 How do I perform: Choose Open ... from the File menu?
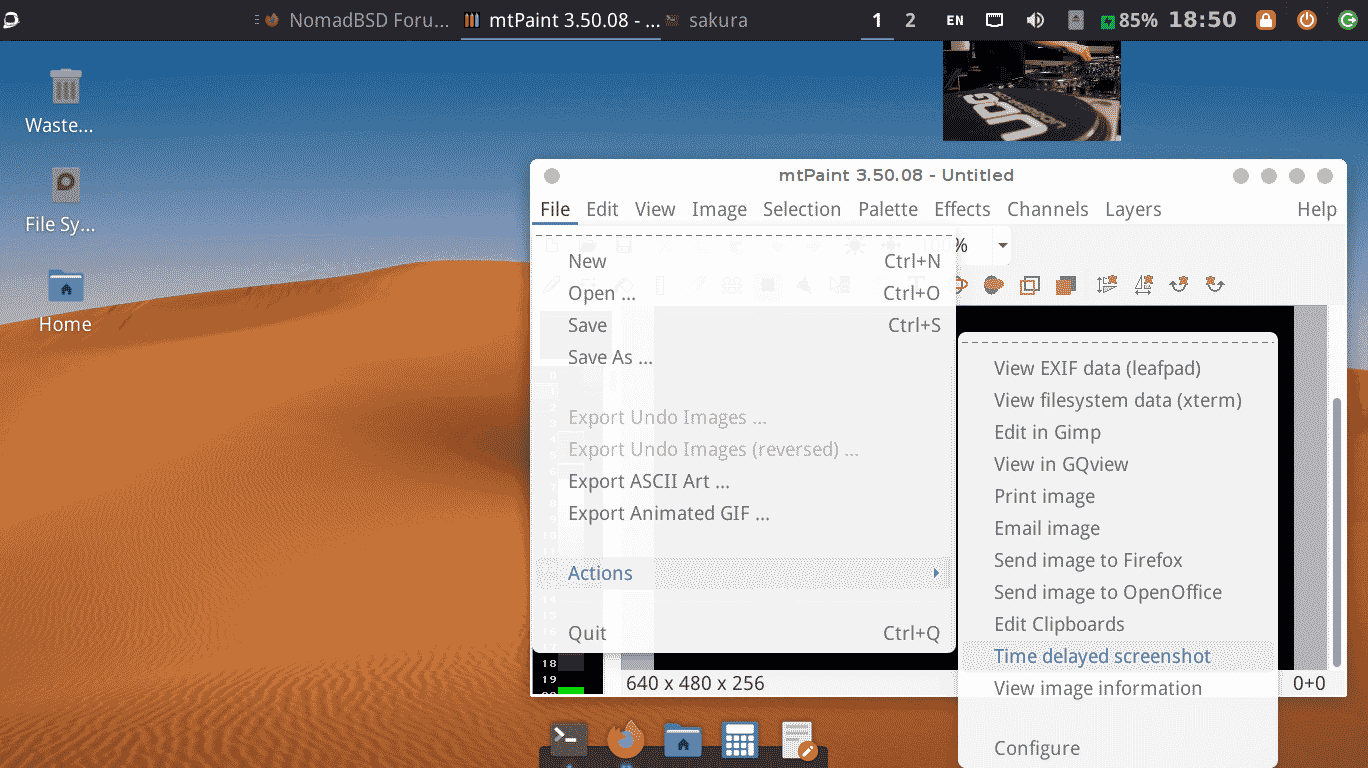click(x=744, y=293)
